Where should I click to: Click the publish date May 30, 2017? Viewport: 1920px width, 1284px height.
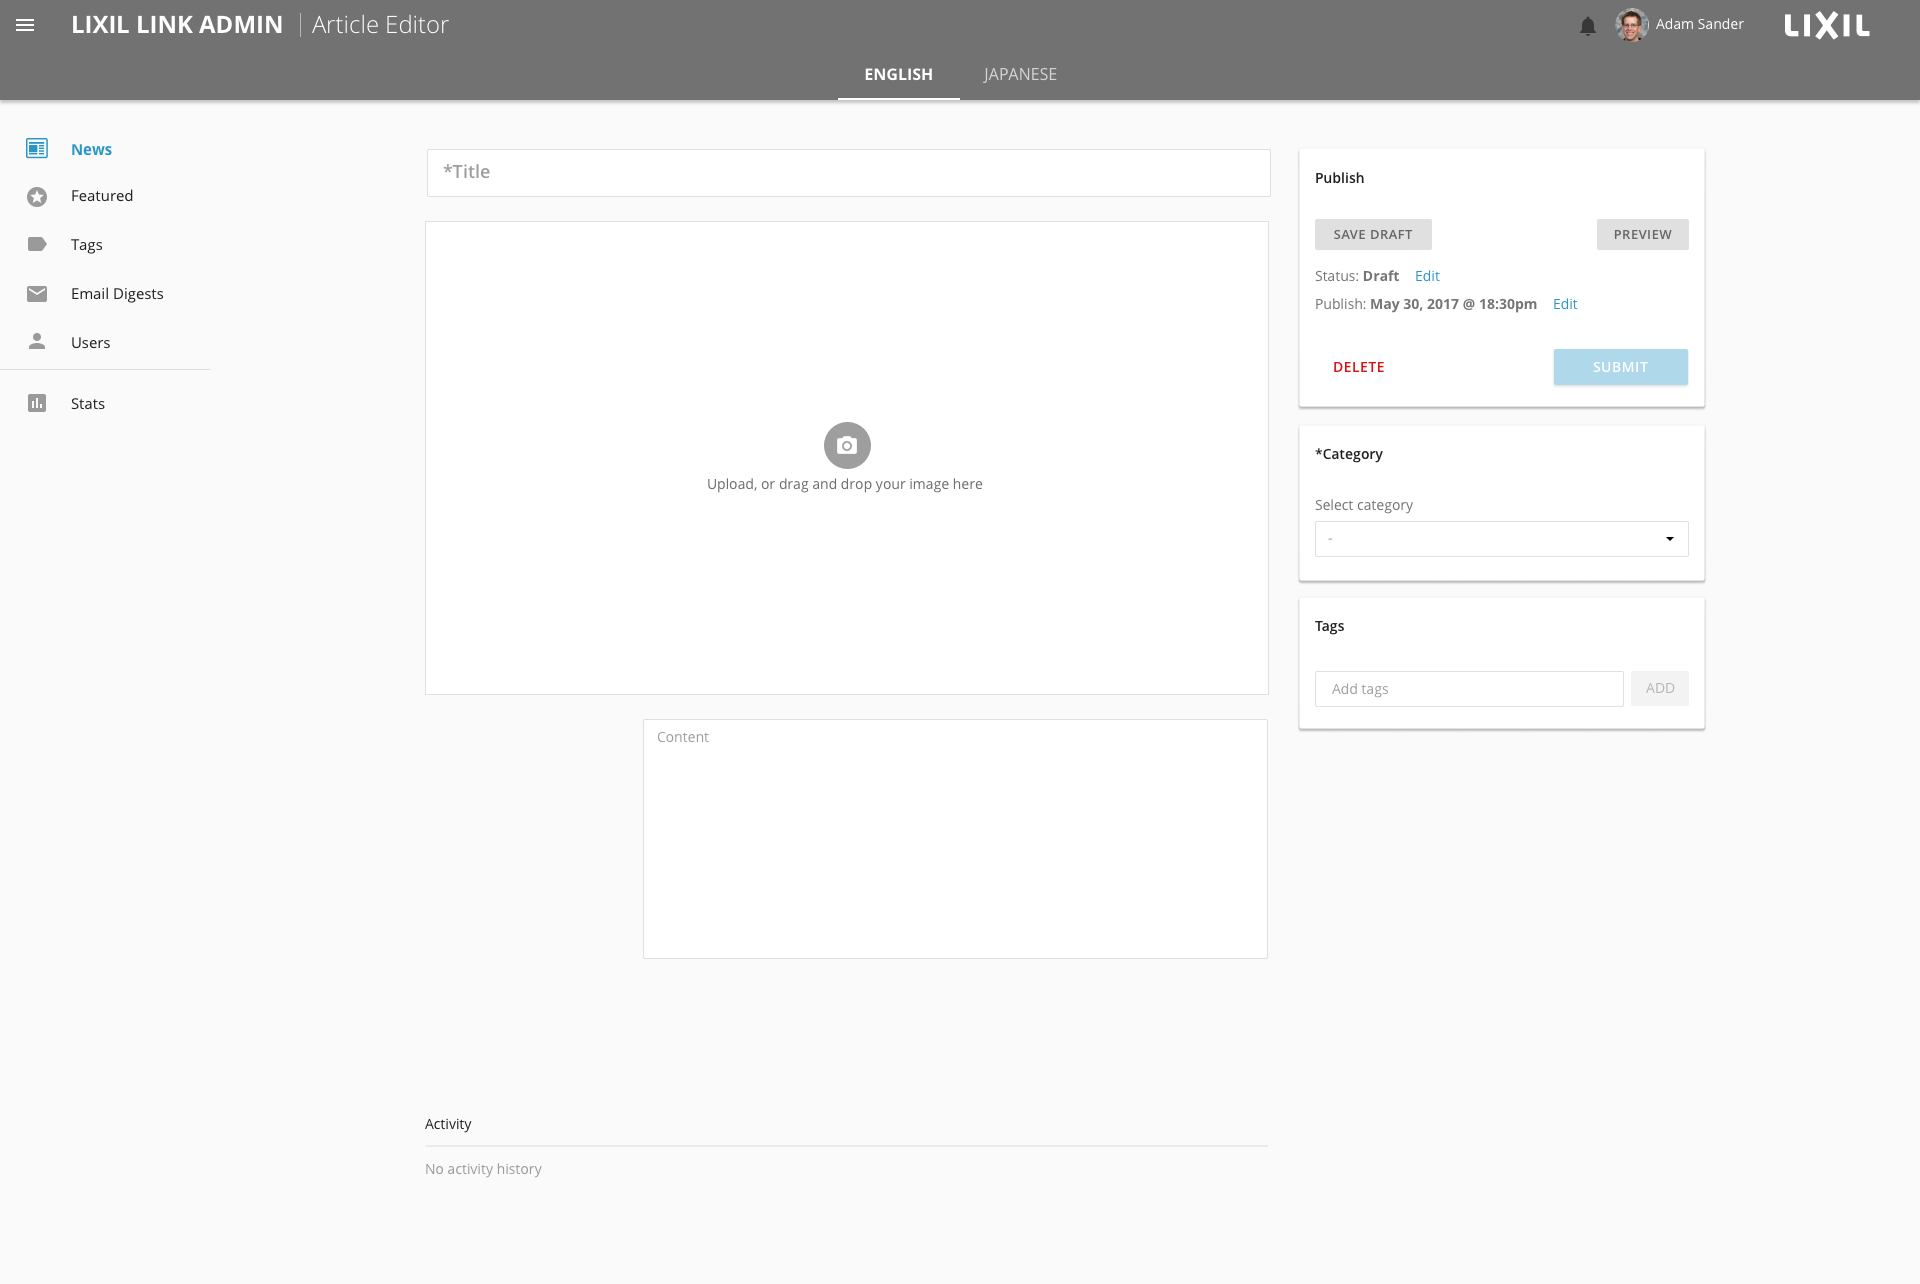[x=1453, y=304]
